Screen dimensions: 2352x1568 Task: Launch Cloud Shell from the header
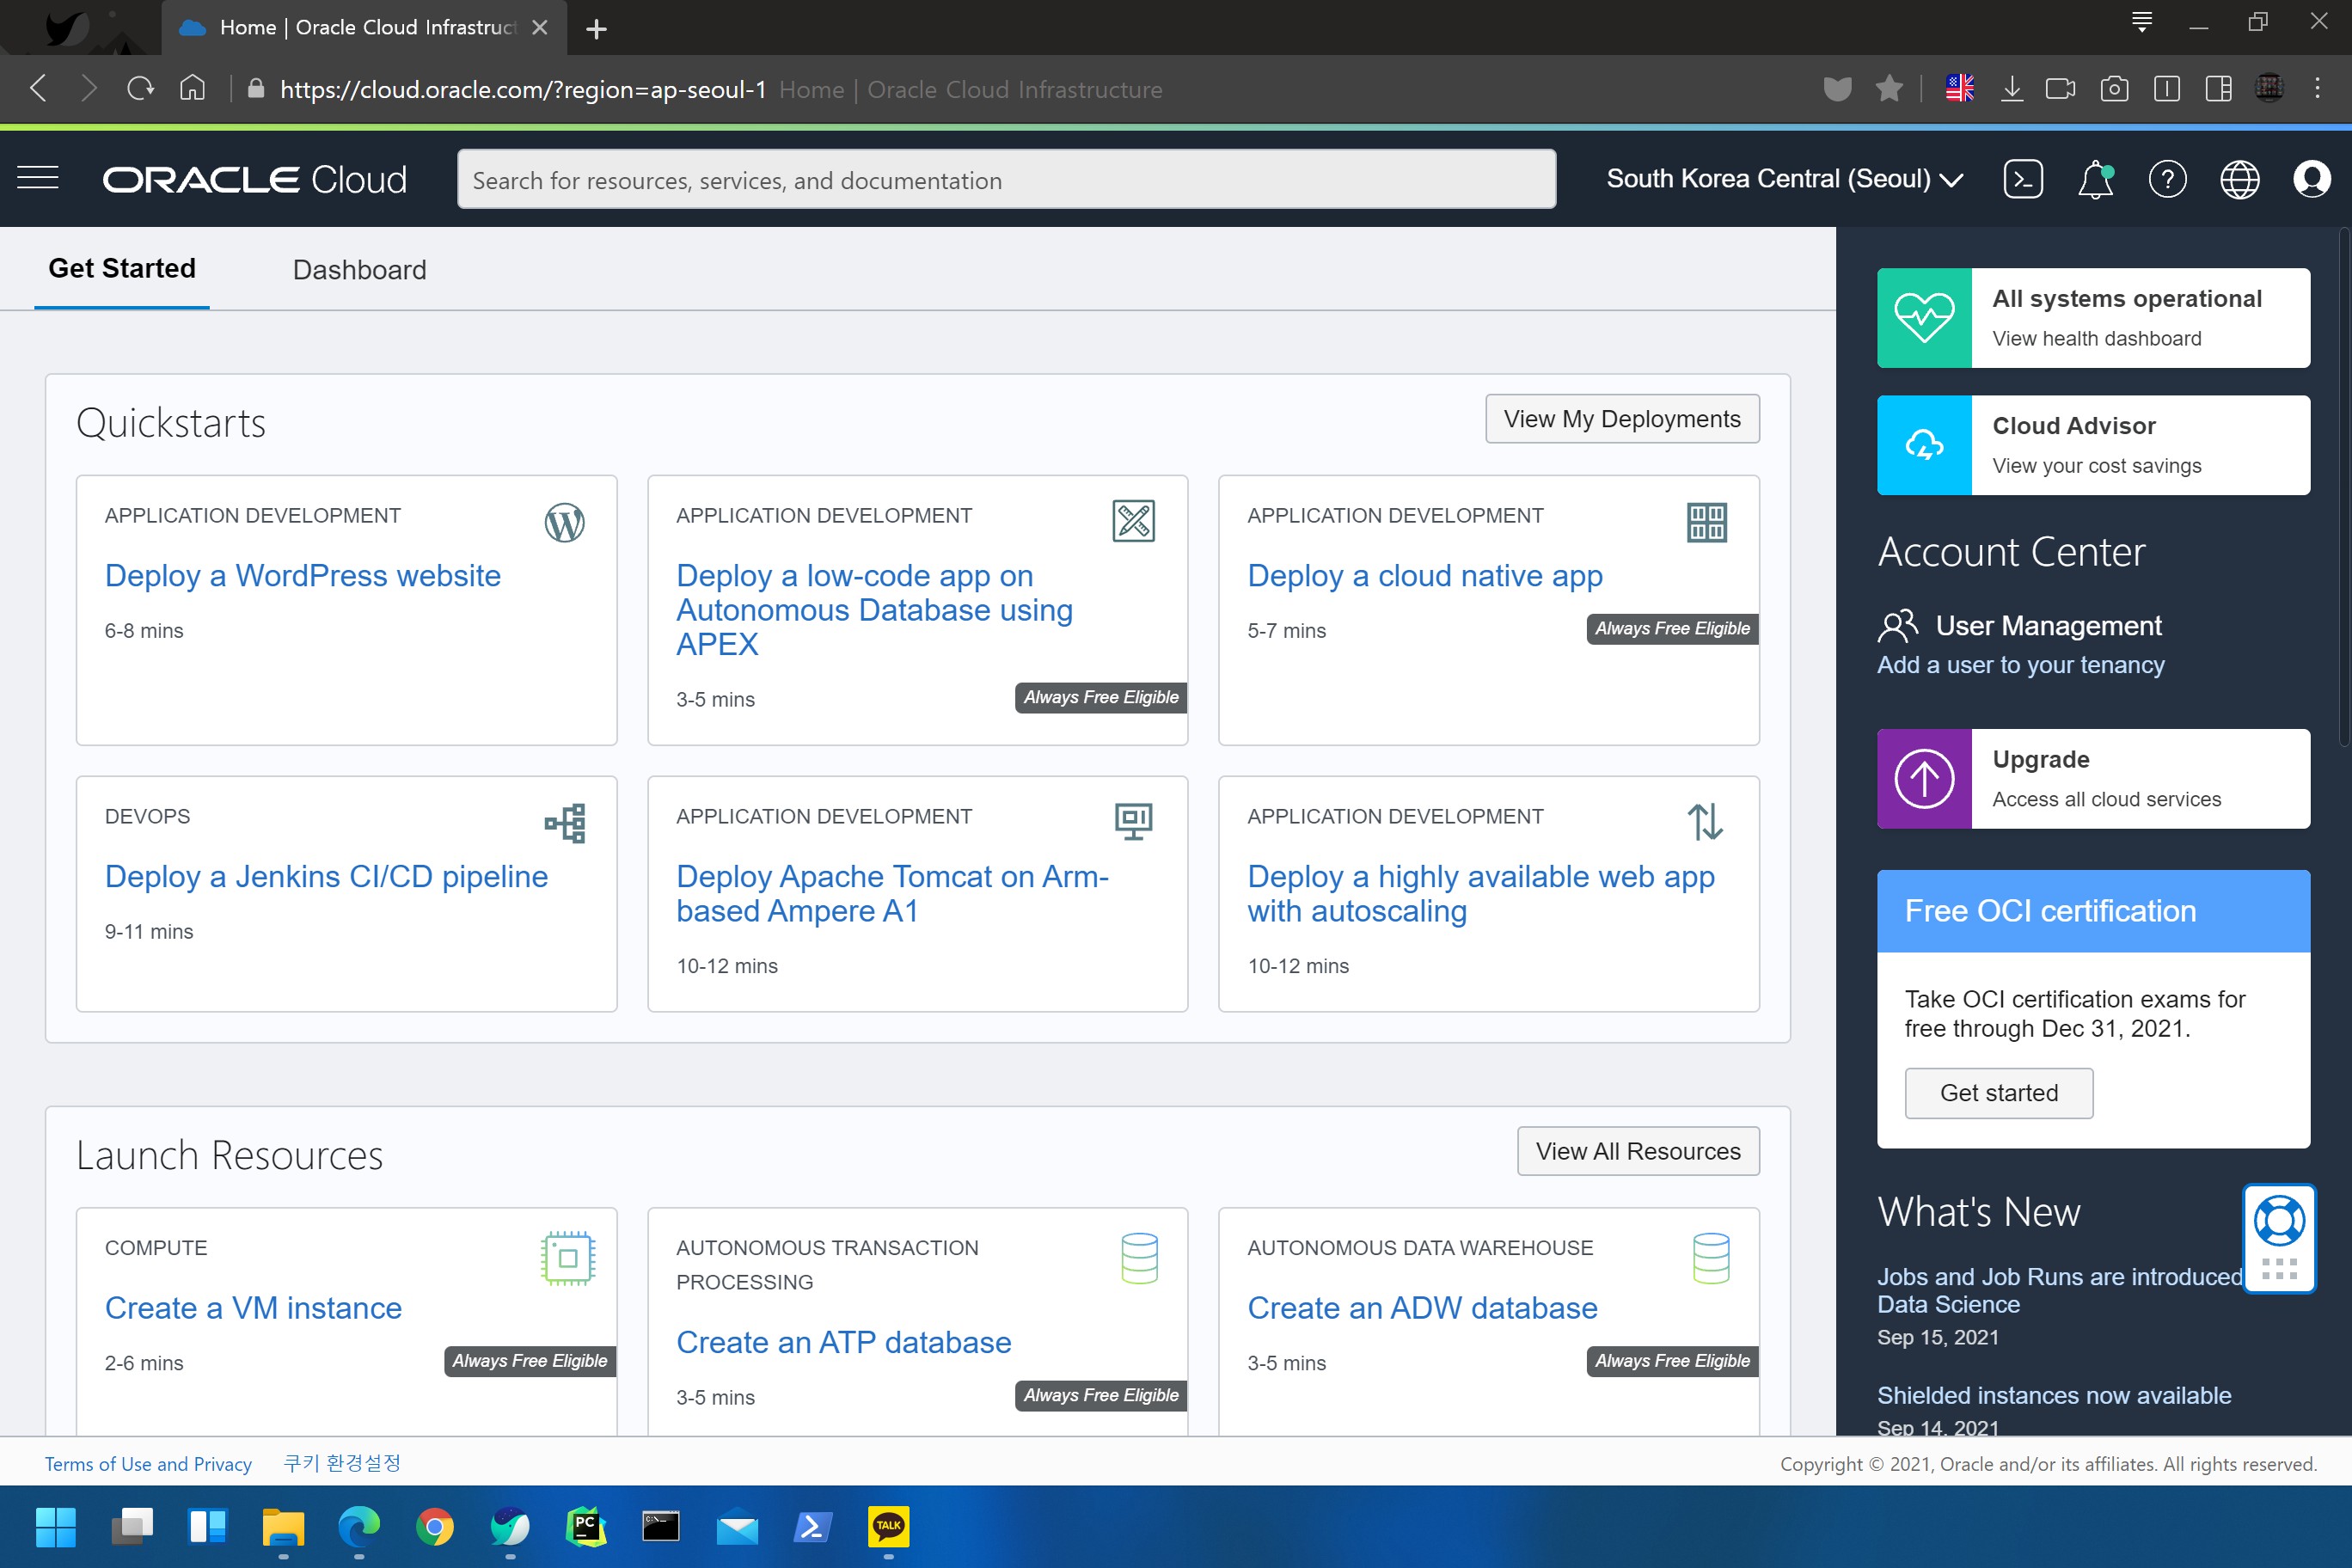click(2022, 179)
